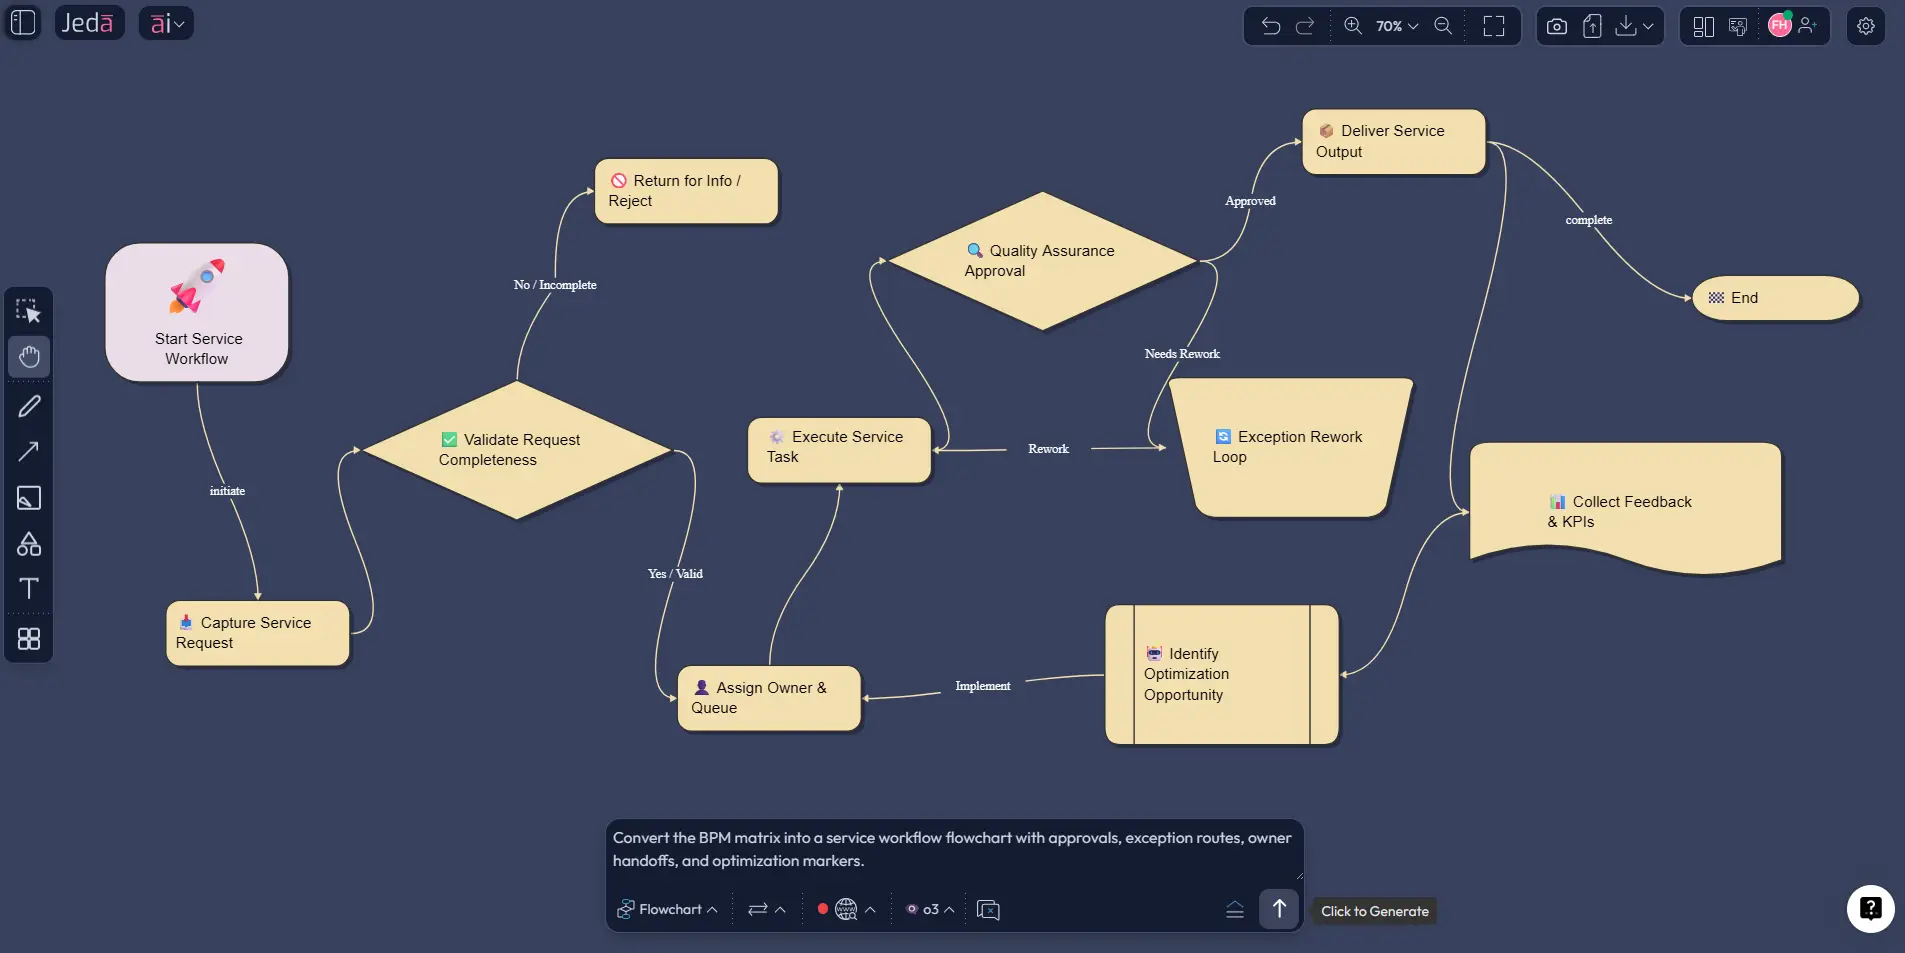Image resolution: width=1905 pixels, height=953 pixels.
Task: Open the ai menu next to Jeda logo
Action: pos(167,22)
